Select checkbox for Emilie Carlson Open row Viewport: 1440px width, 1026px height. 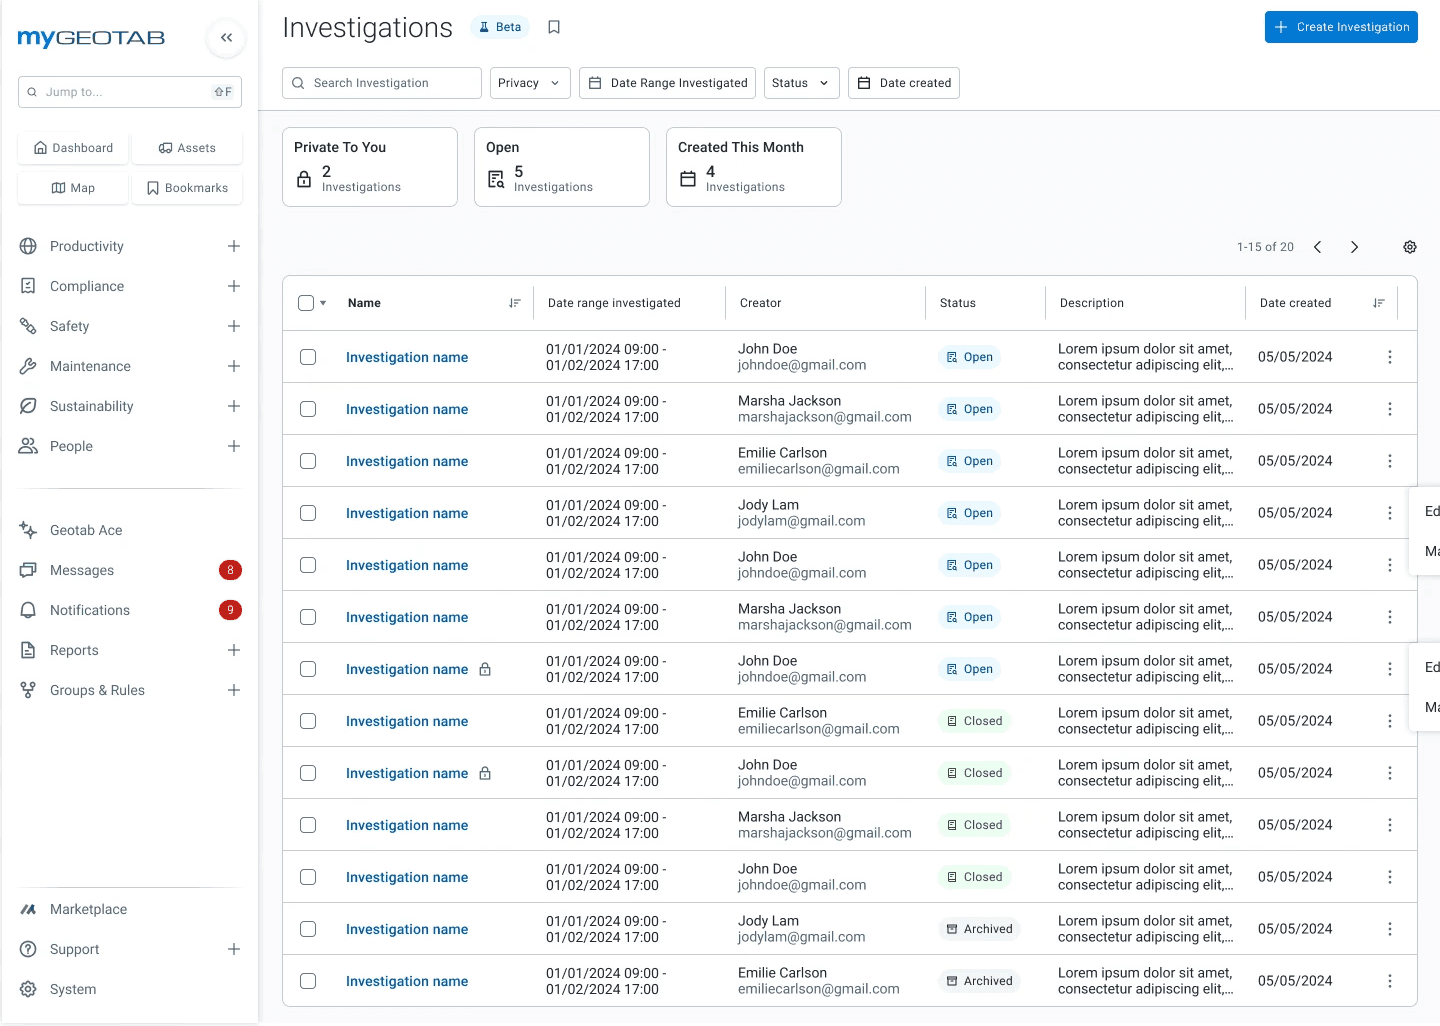pos(308,461)
